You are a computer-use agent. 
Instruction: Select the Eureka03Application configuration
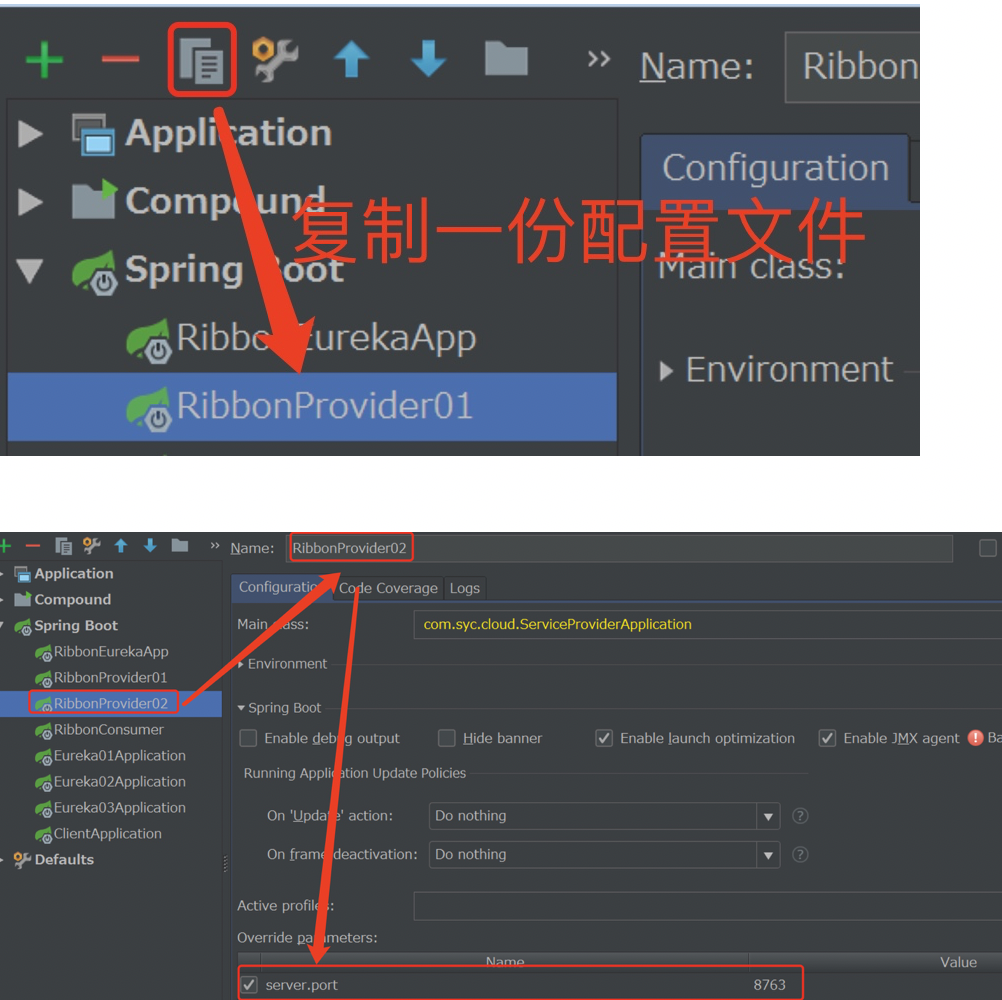point(119,808)
